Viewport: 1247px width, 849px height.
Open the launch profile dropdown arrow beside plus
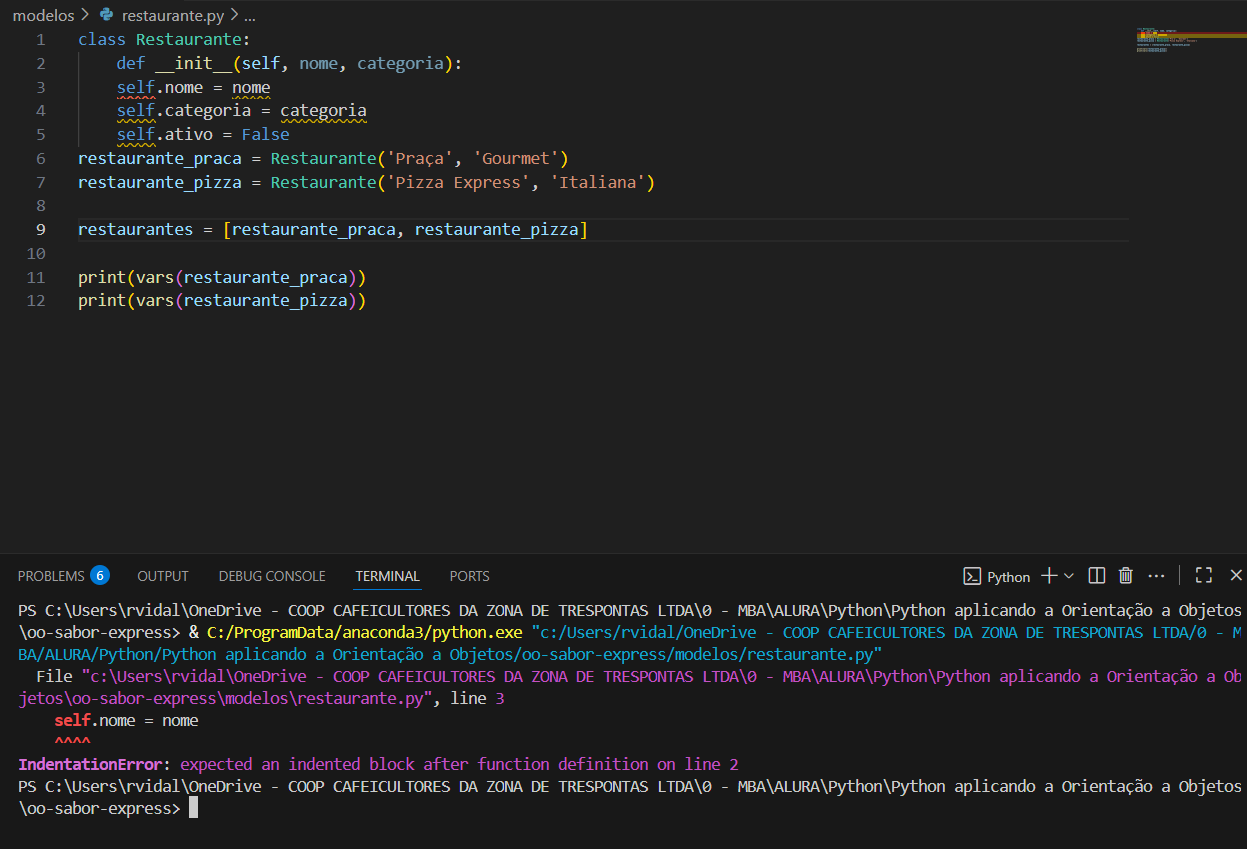coord(1069,576)
